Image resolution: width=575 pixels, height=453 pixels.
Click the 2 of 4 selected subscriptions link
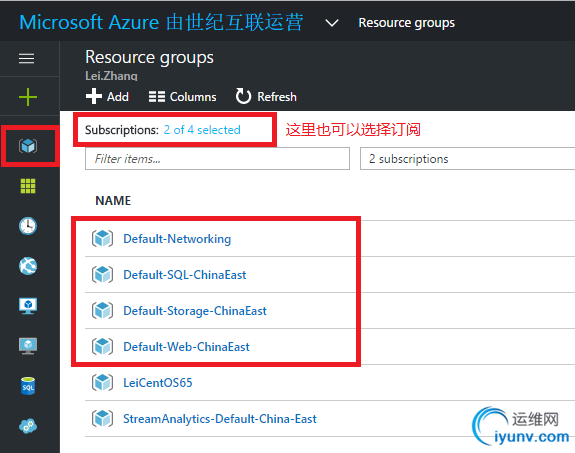pyautogui.click(x=202, y=130)
